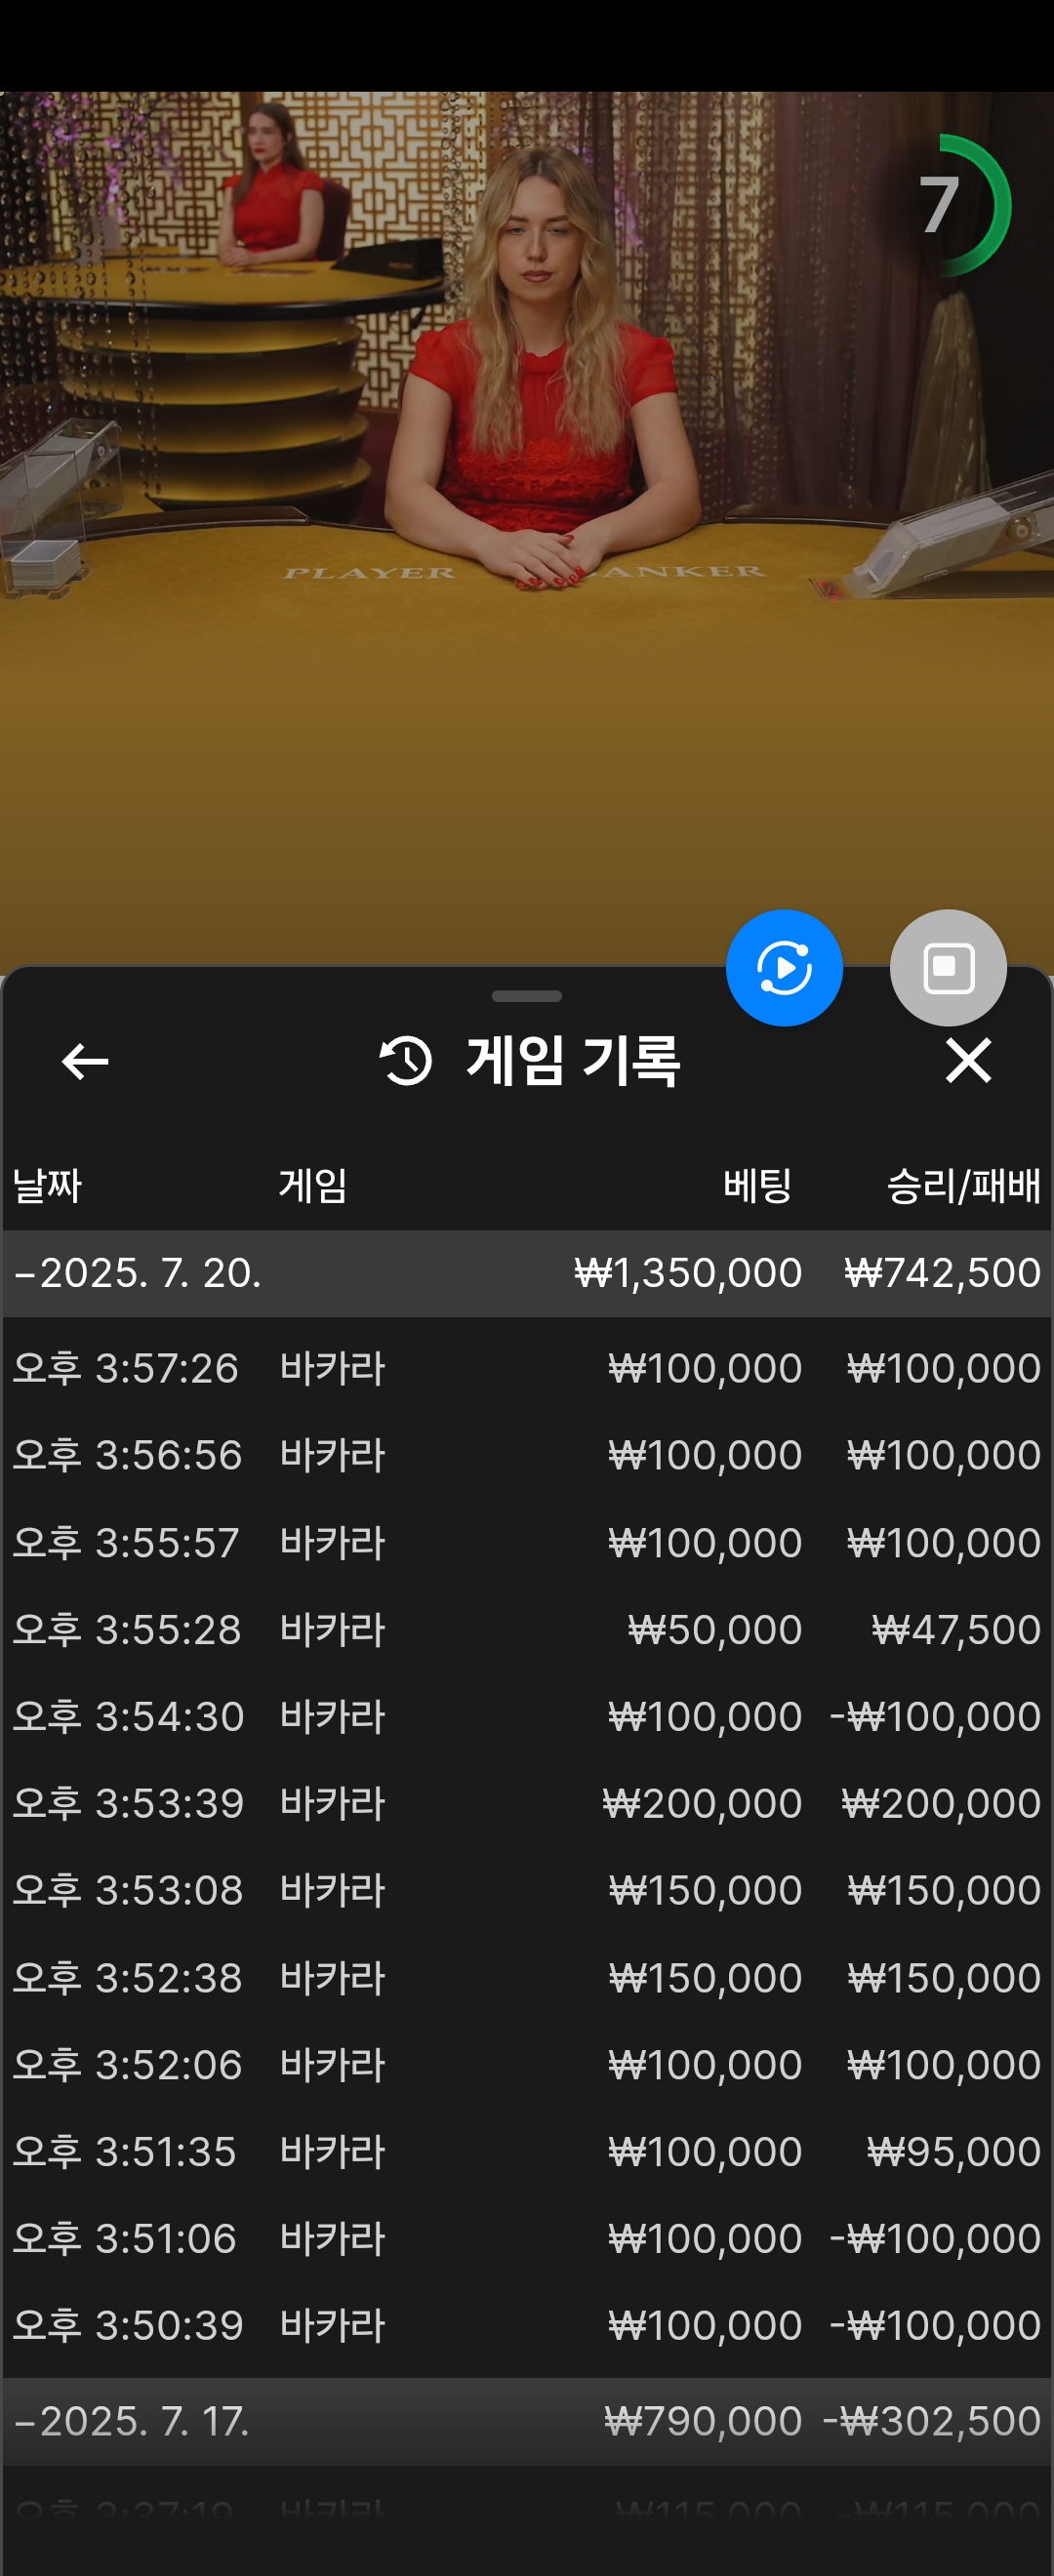Click the 게임 column header
This screenshot has width=1054, height=2576.
click(x=312, y=1186)
